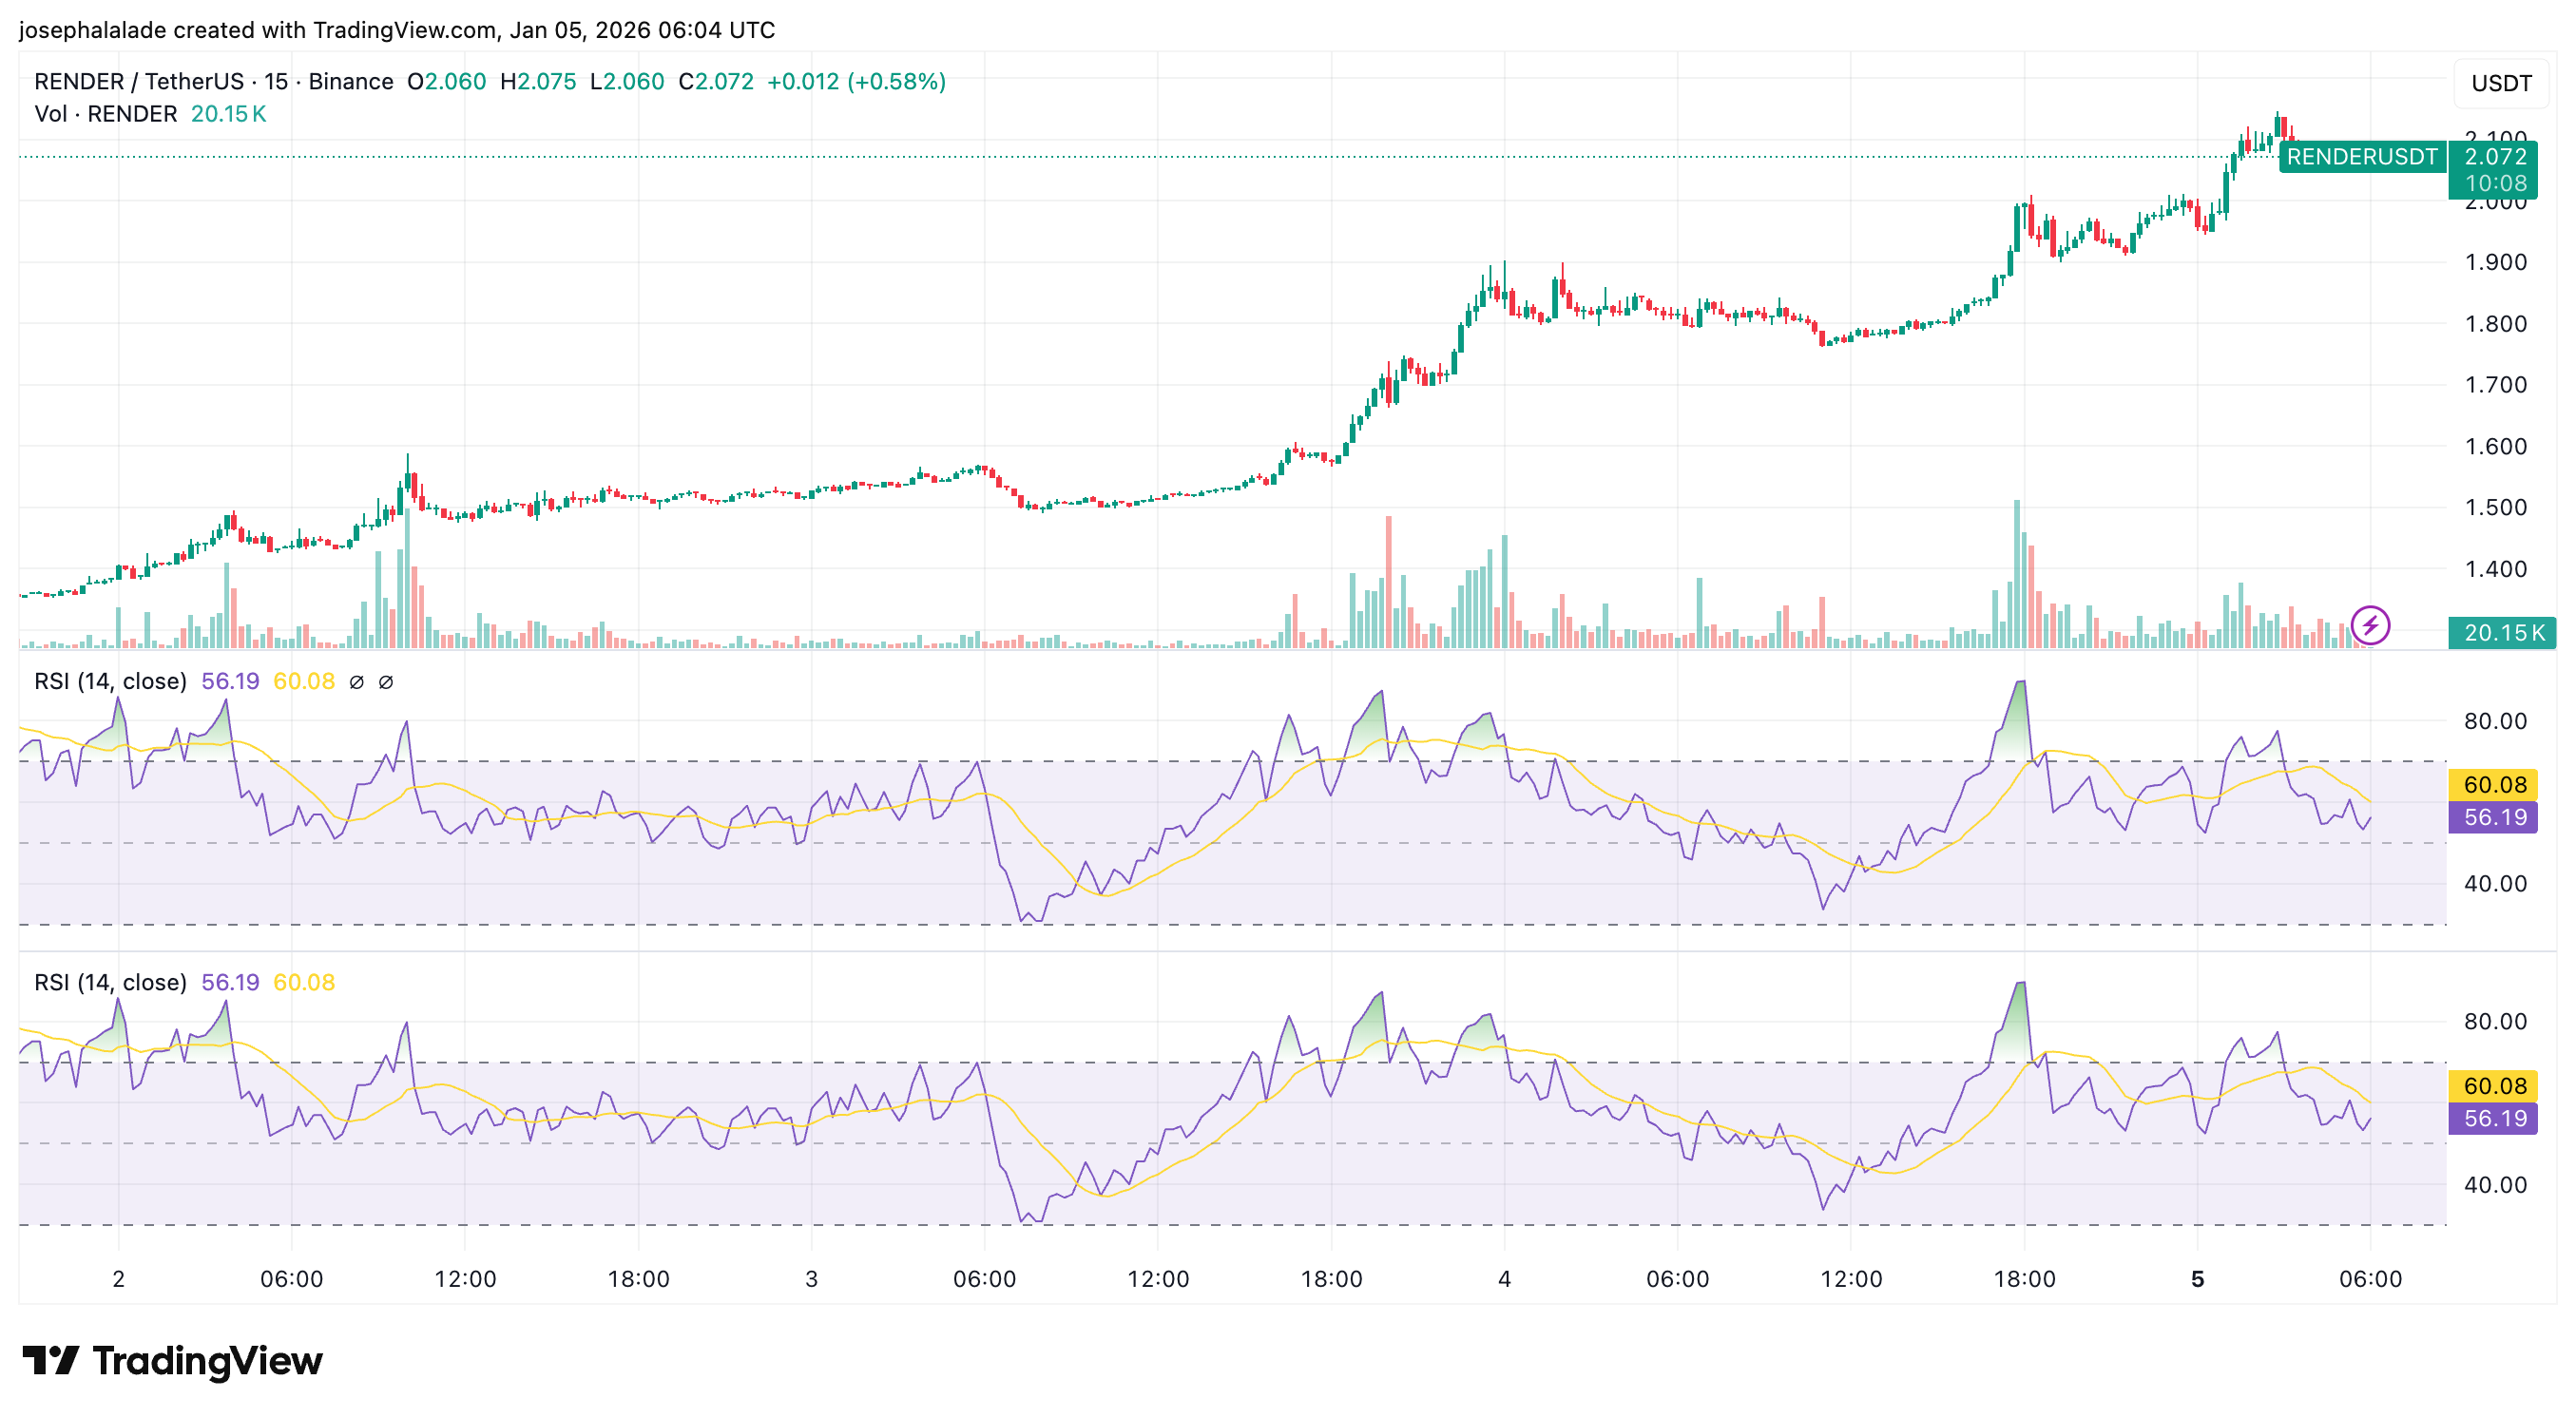Click the 1.800 level on price scale
Screen dimensions: 2576x1418
2495,324
